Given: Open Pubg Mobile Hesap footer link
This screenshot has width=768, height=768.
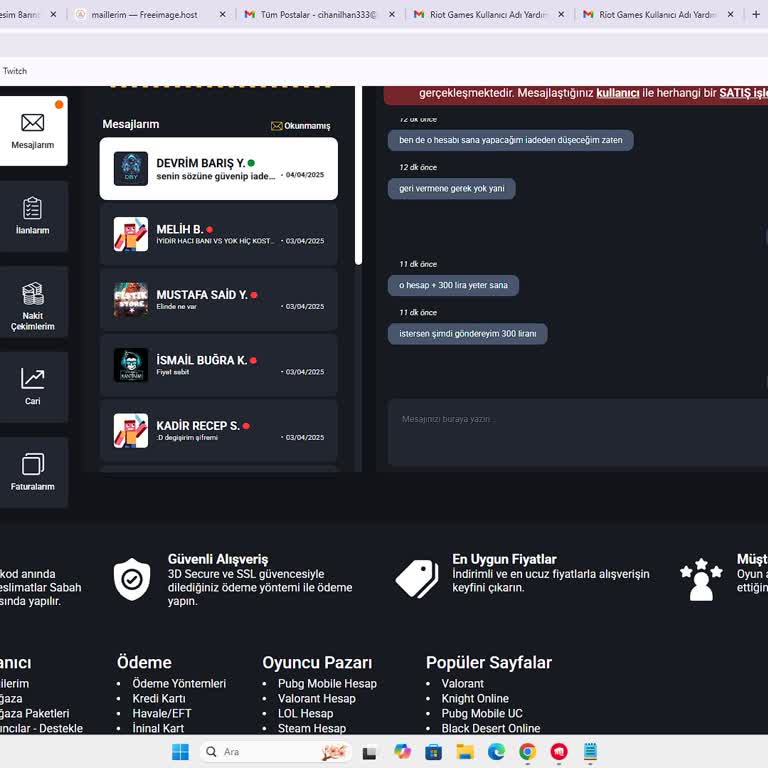Looking at the screenshot, I should point(327,684).
